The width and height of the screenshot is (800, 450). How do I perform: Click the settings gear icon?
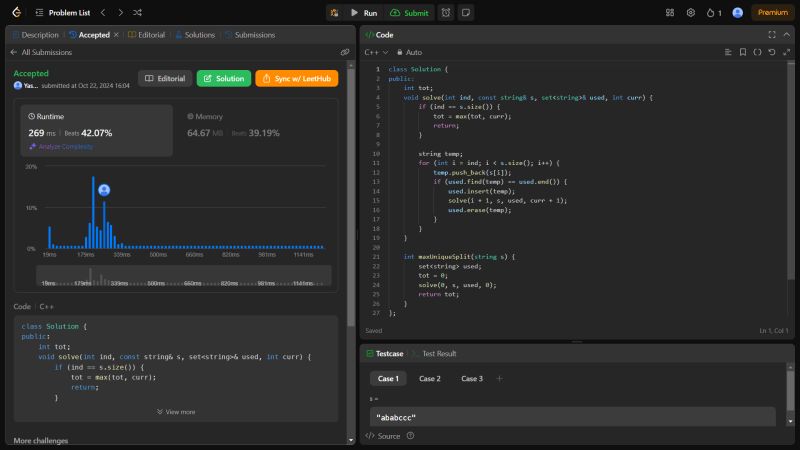[690, 13]
